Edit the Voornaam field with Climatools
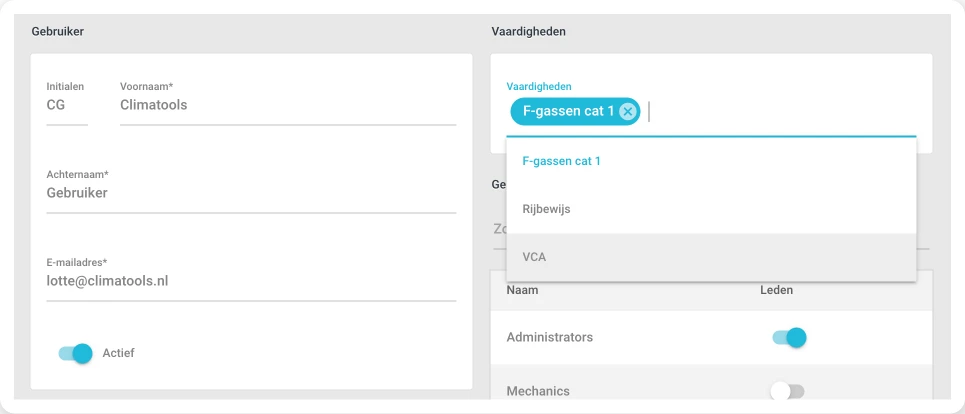 click(x=288, y=105)
